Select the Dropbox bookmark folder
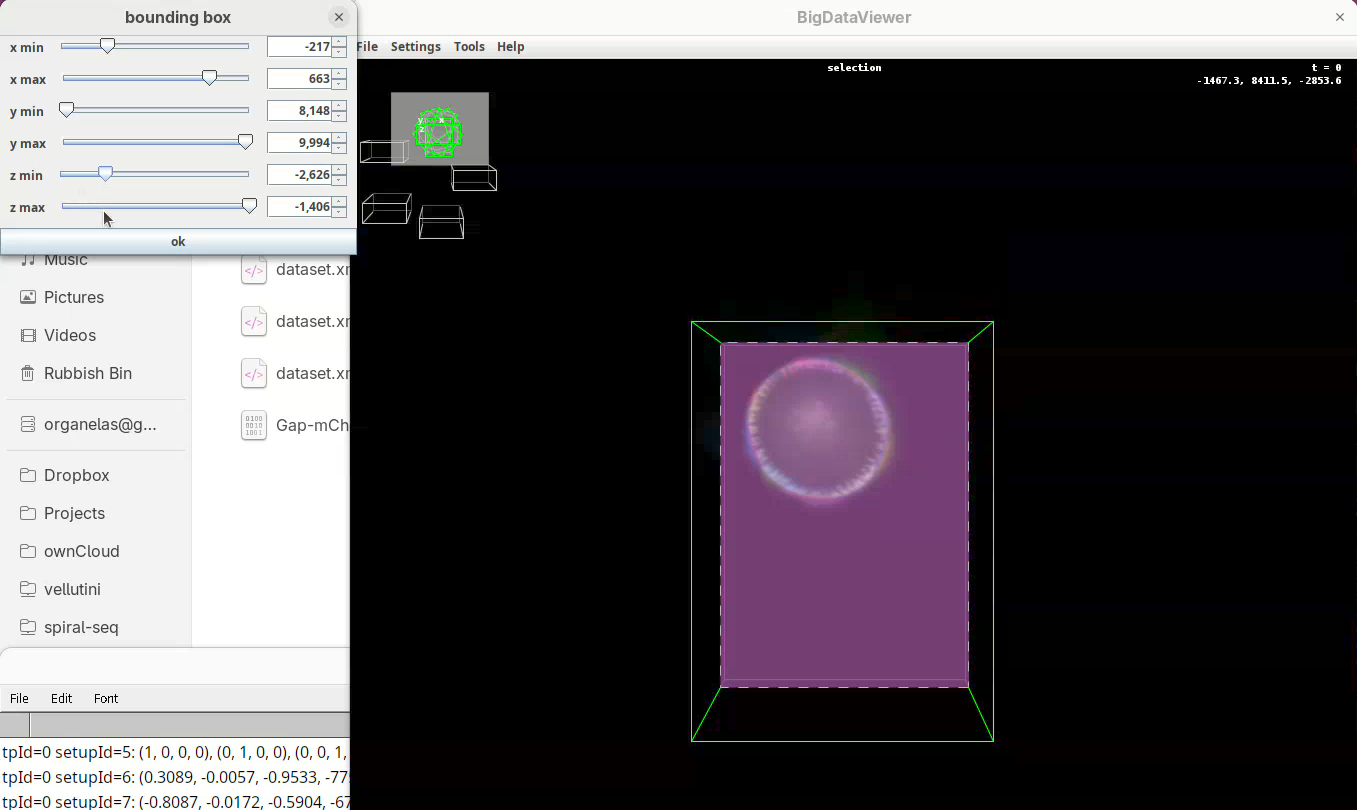Screen dimensions: 1357x810 point(76,475)
